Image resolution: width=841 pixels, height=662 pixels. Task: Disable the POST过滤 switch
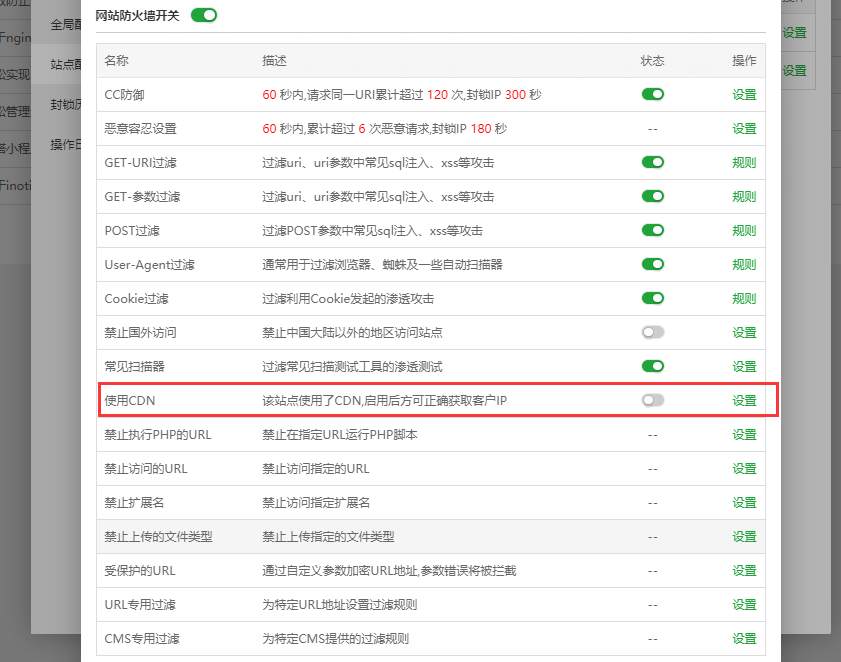tap(653, 230)
